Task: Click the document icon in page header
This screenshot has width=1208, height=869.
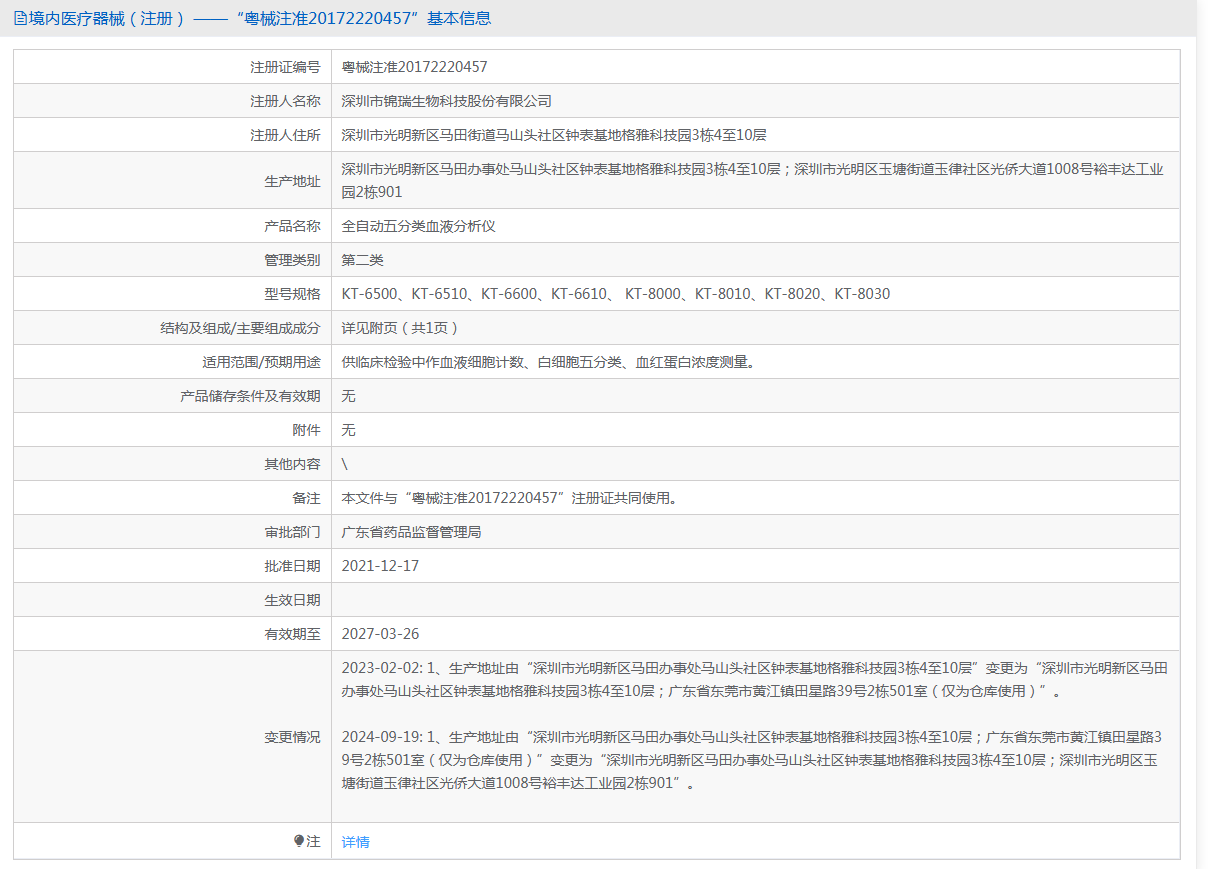Action: [20, 18]
